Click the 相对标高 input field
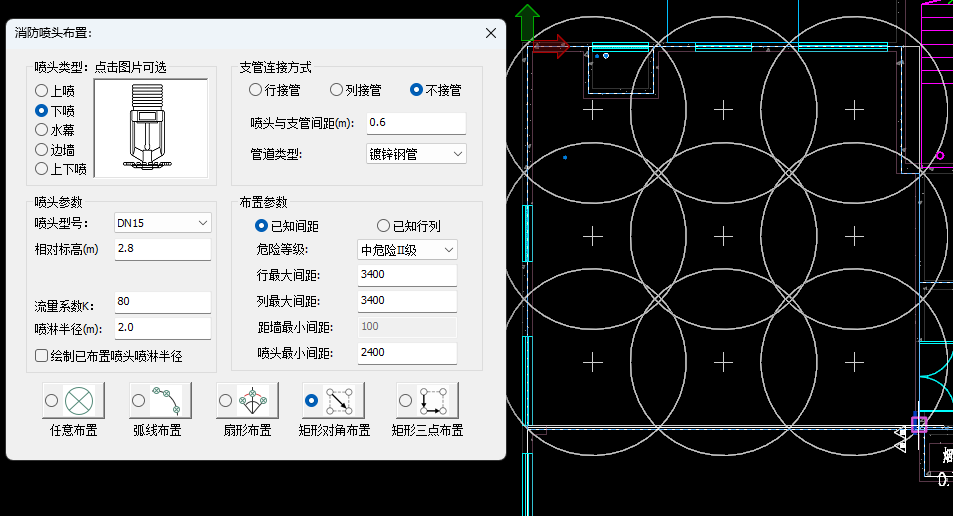953x516 pixels. coord(162,248)
